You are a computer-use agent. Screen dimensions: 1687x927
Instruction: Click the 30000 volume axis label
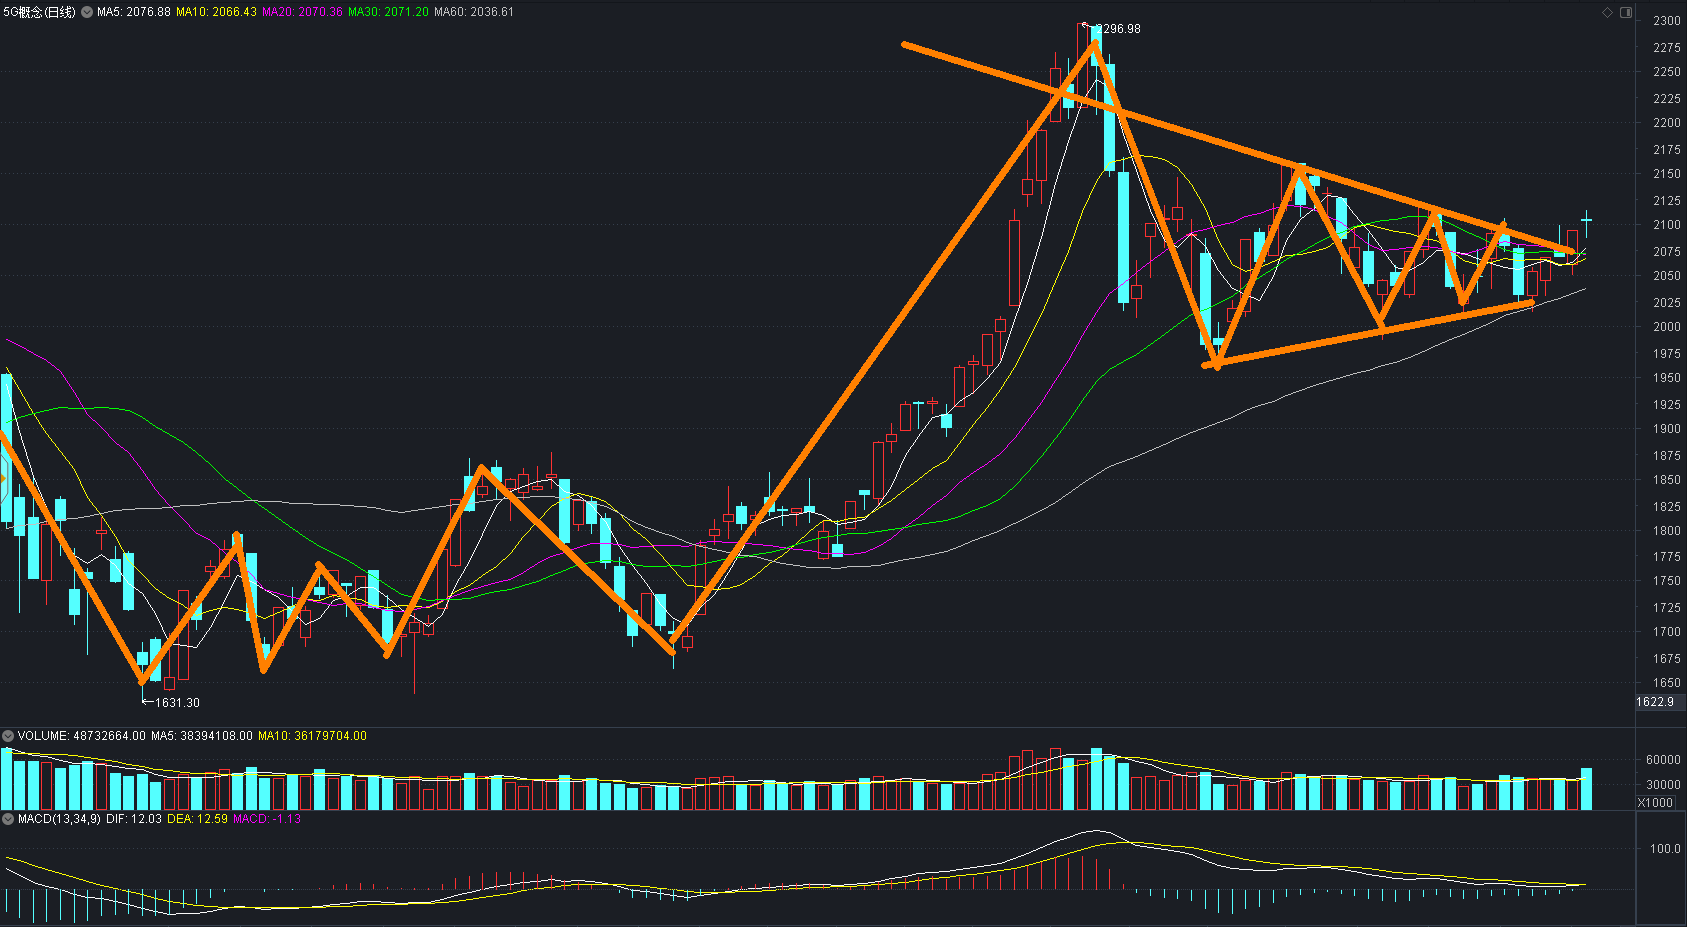coord(1663,785)
